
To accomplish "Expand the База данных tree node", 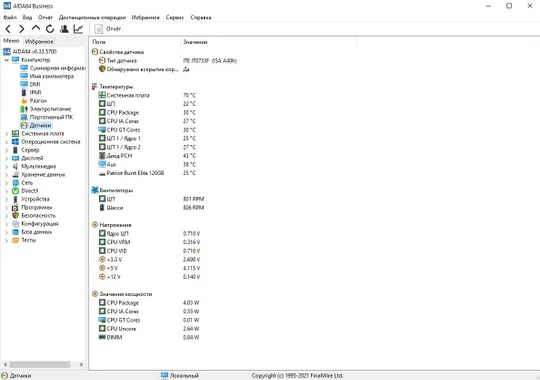I will pyautogui.click(x=7, y=232).
